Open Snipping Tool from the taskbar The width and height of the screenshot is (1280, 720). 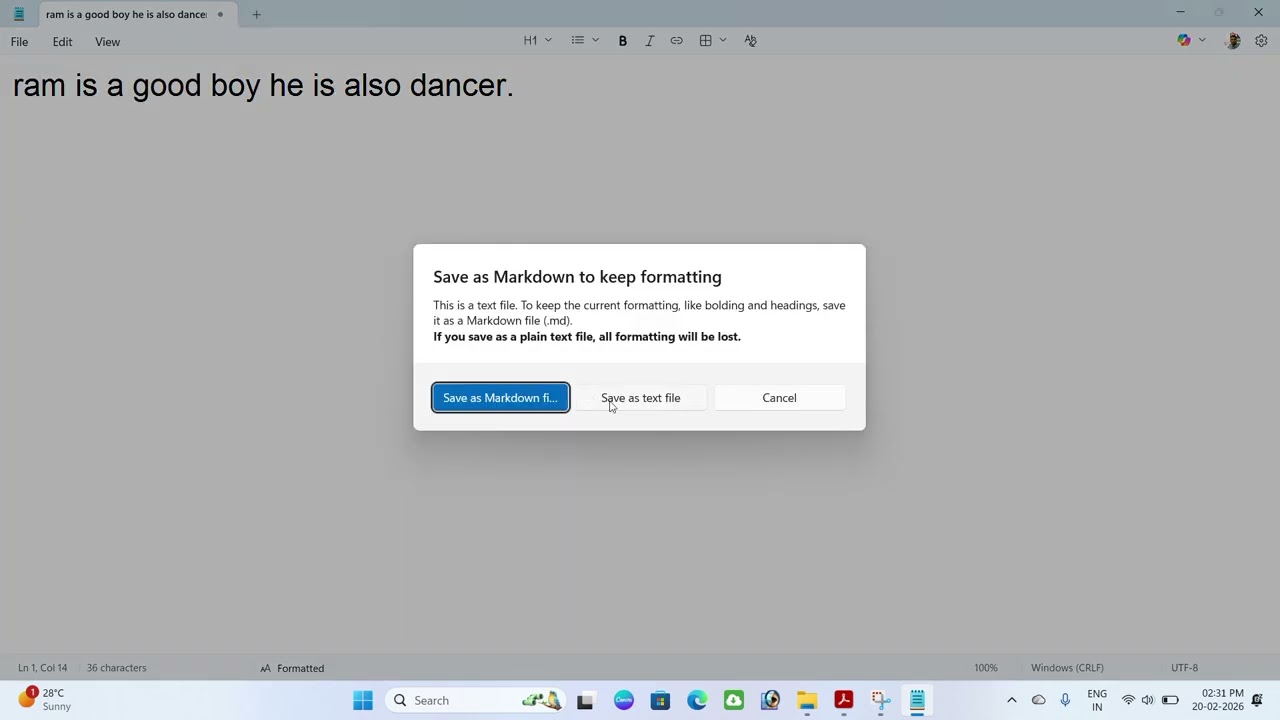coord(880,700)
